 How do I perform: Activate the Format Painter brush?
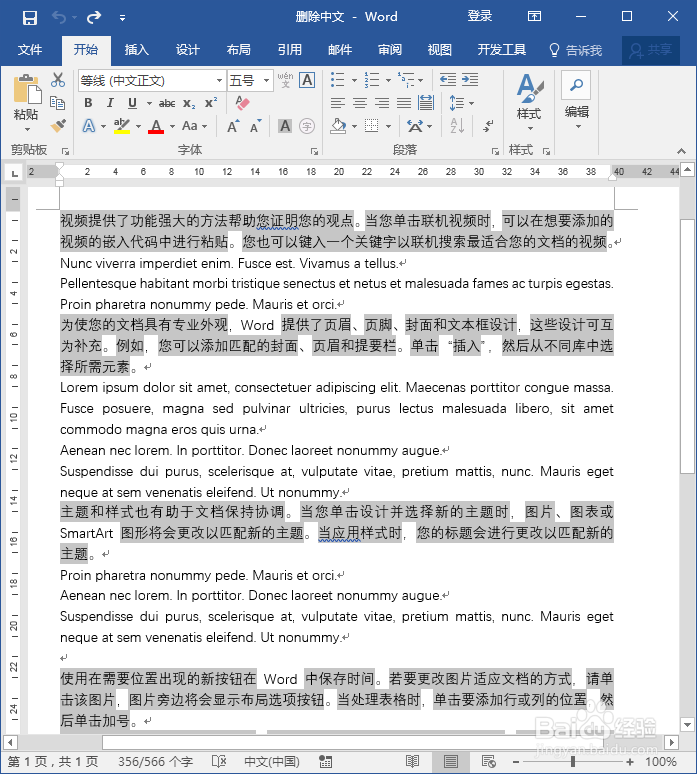(58, 125)
